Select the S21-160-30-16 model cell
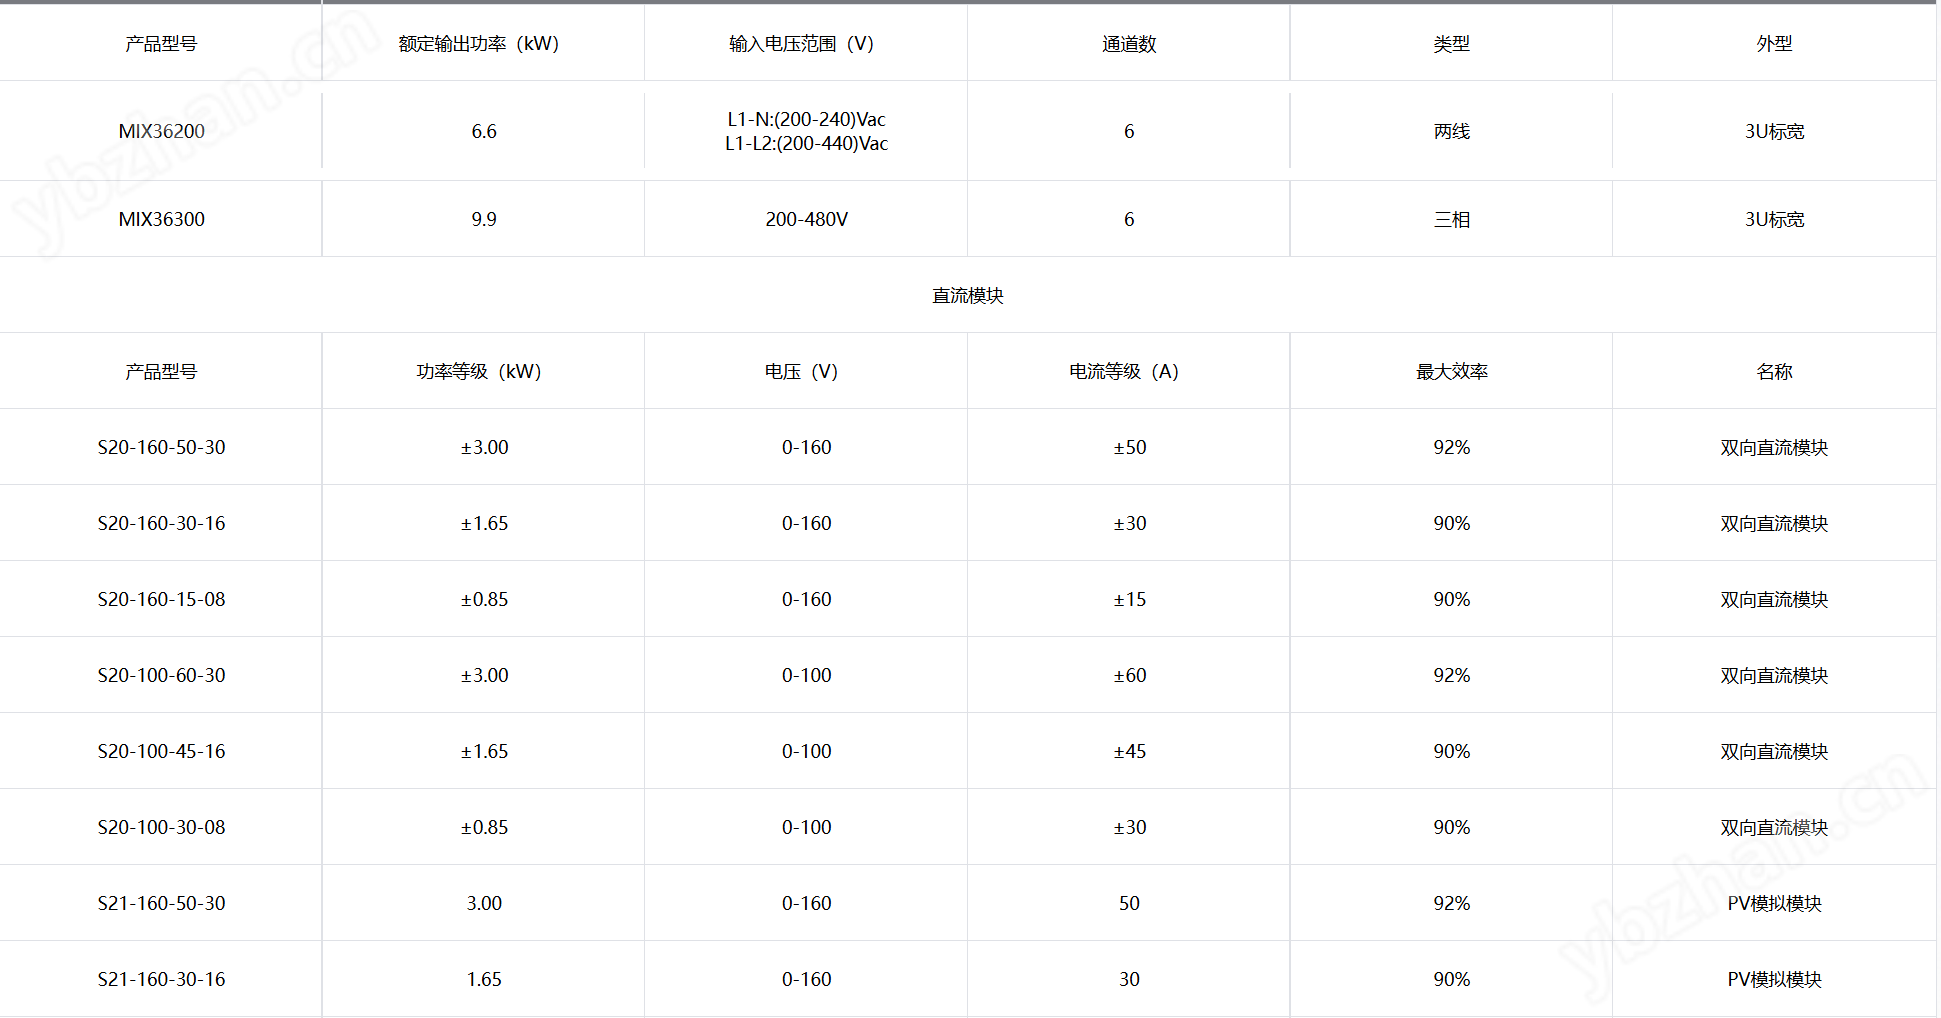This screenshot has width=1941, height=1018. (x=161, y=979)
